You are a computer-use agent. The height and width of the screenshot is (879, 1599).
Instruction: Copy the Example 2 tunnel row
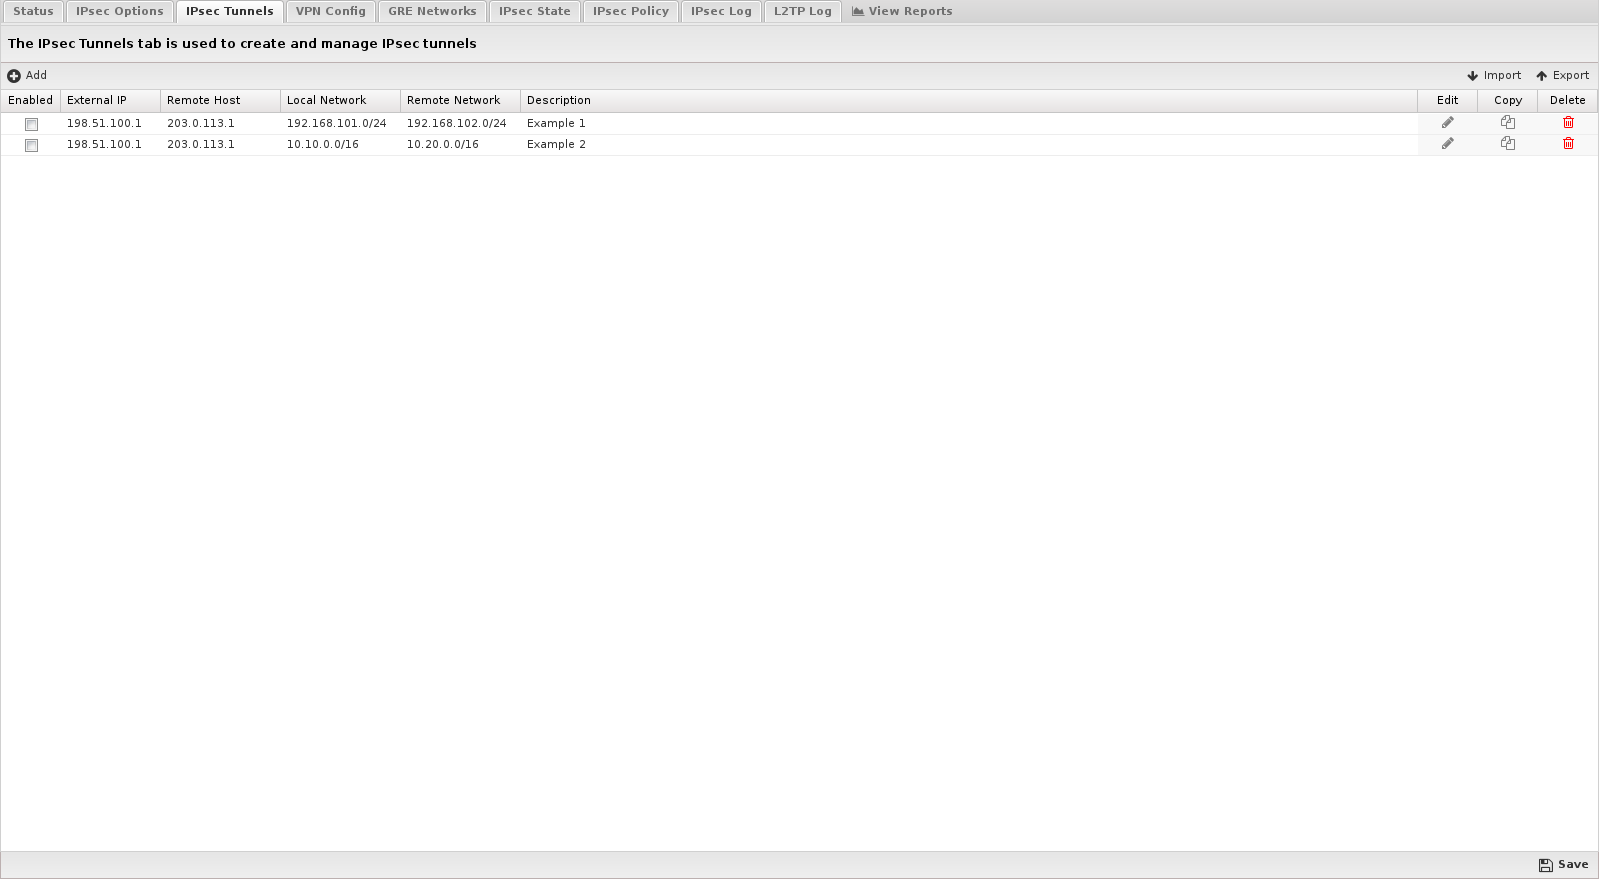pyautogui.click(x=1508, y=144)
